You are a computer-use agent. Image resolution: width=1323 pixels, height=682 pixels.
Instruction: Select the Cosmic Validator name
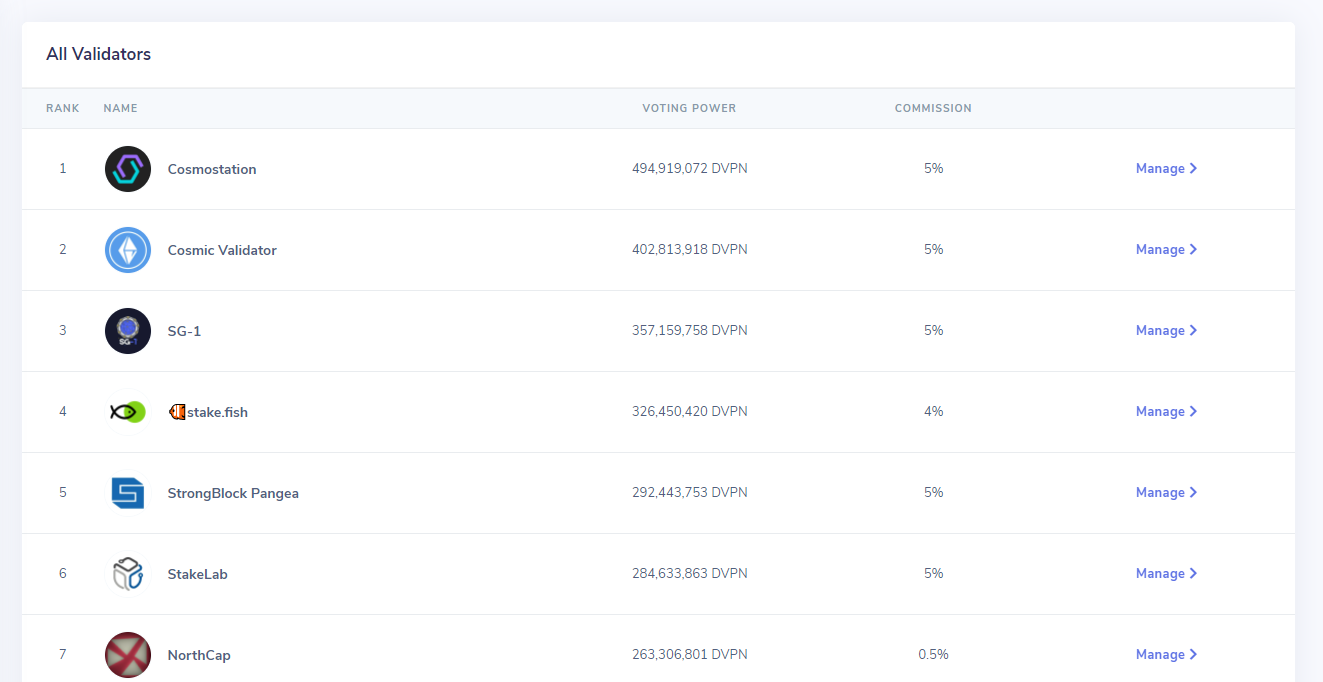tap(222, 251)
